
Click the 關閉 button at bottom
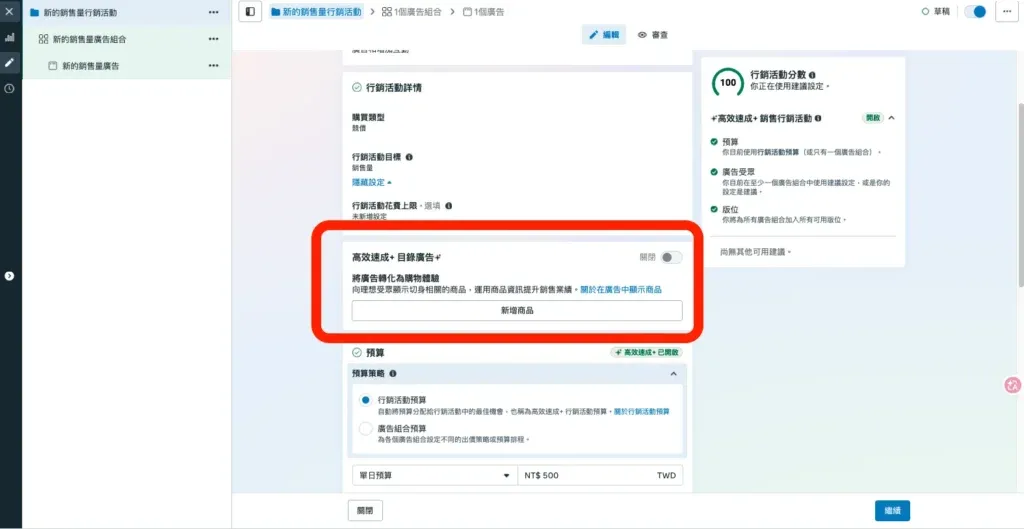pos(365,511)
